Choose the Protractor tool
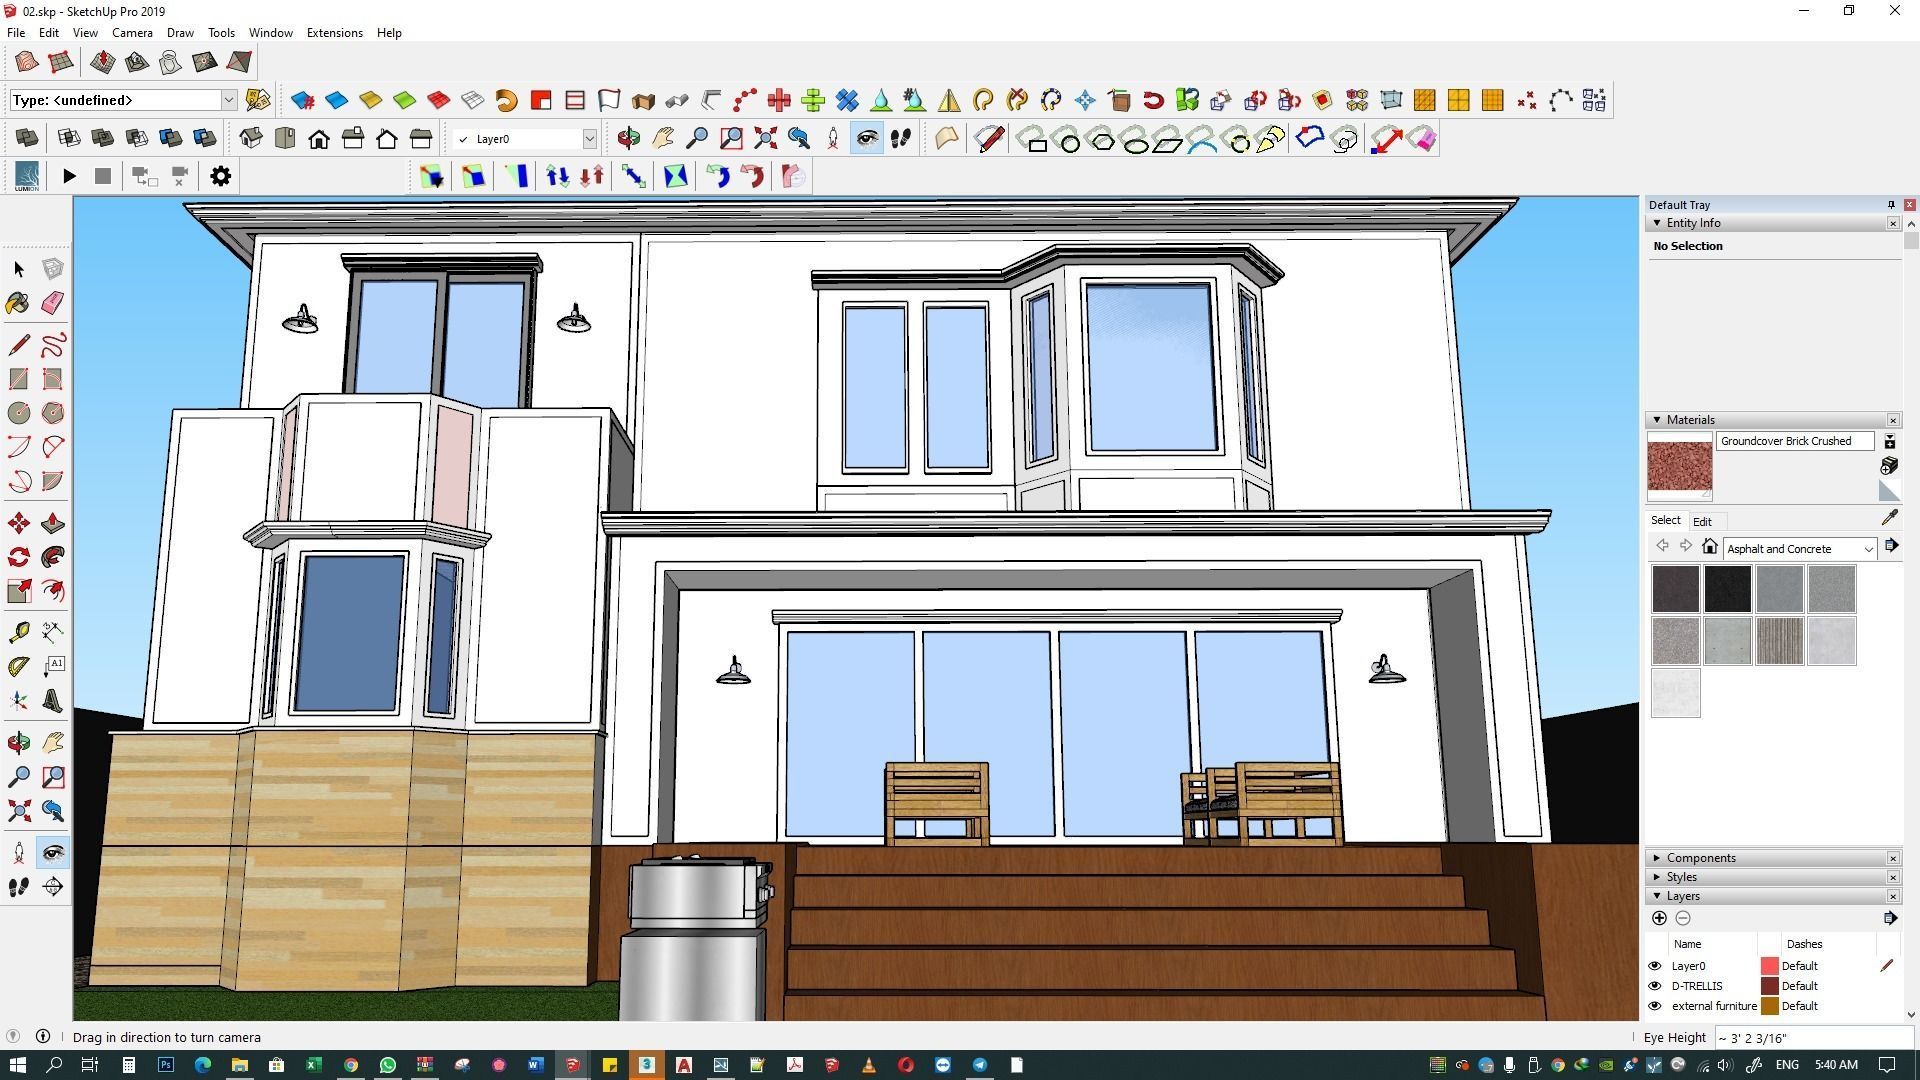The width and height of the screenshot is (1920, 1080). click(x=19, y=666)
